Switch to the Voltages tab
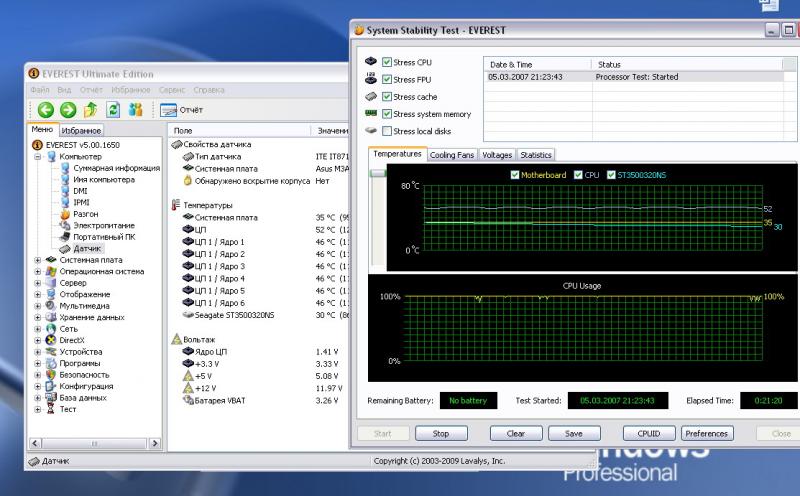 point(497,155)
